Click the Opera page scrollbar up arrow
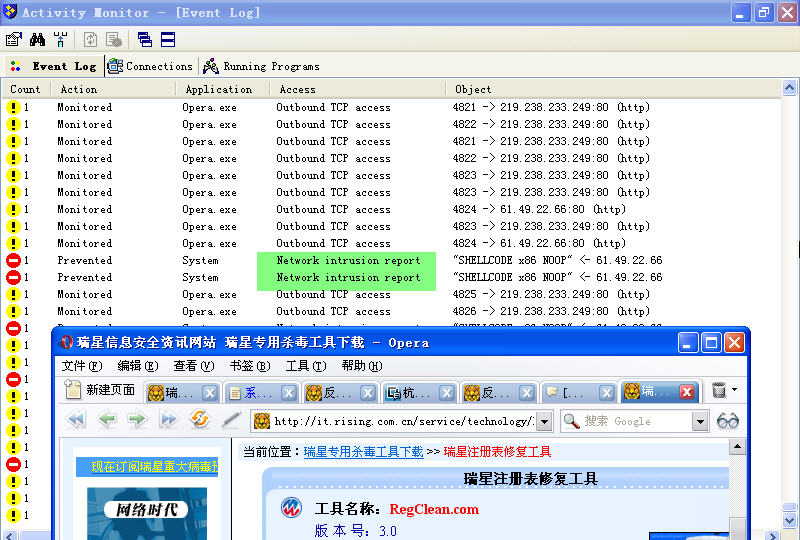Image resolution: width=800 pixels, height=540 pixels. pos(737,448)
